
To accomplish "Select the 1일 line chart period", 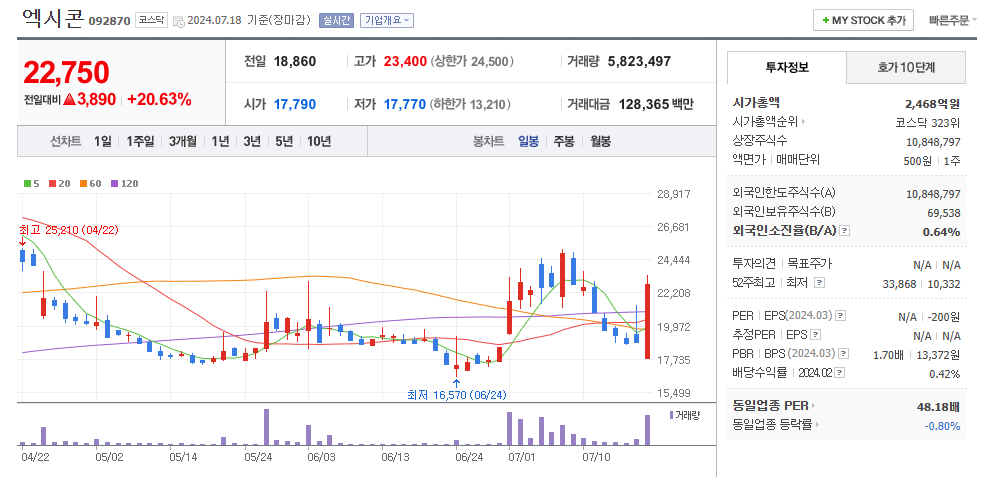I will point(102,141).
